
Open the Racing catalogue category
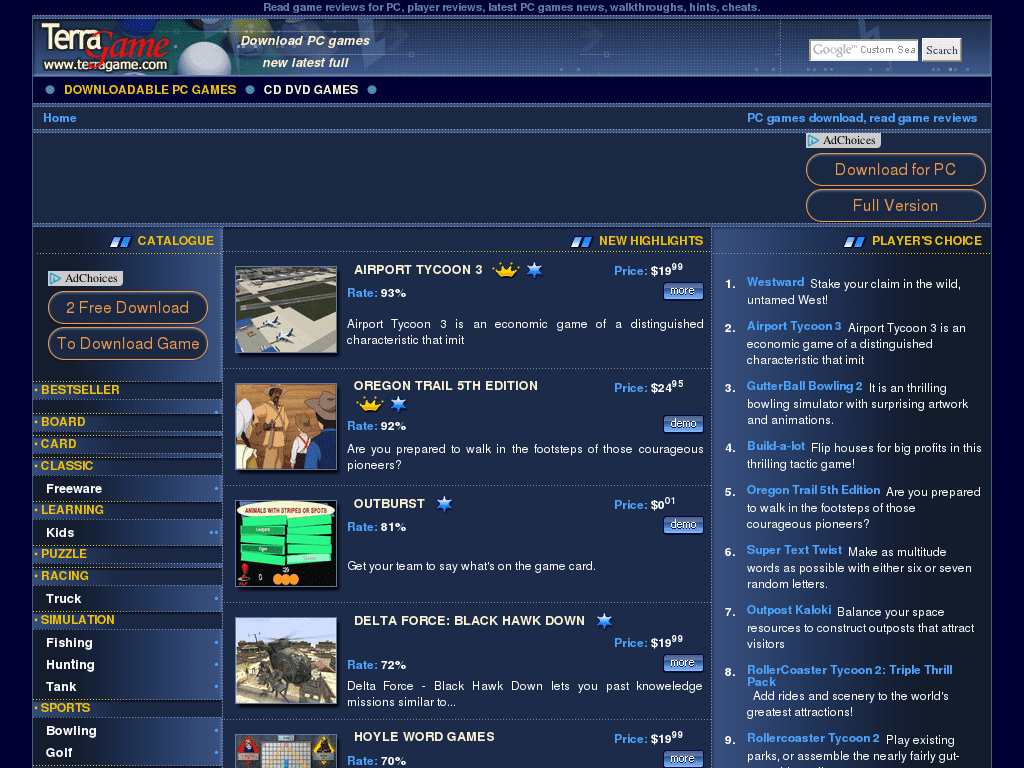coord(65,576)
